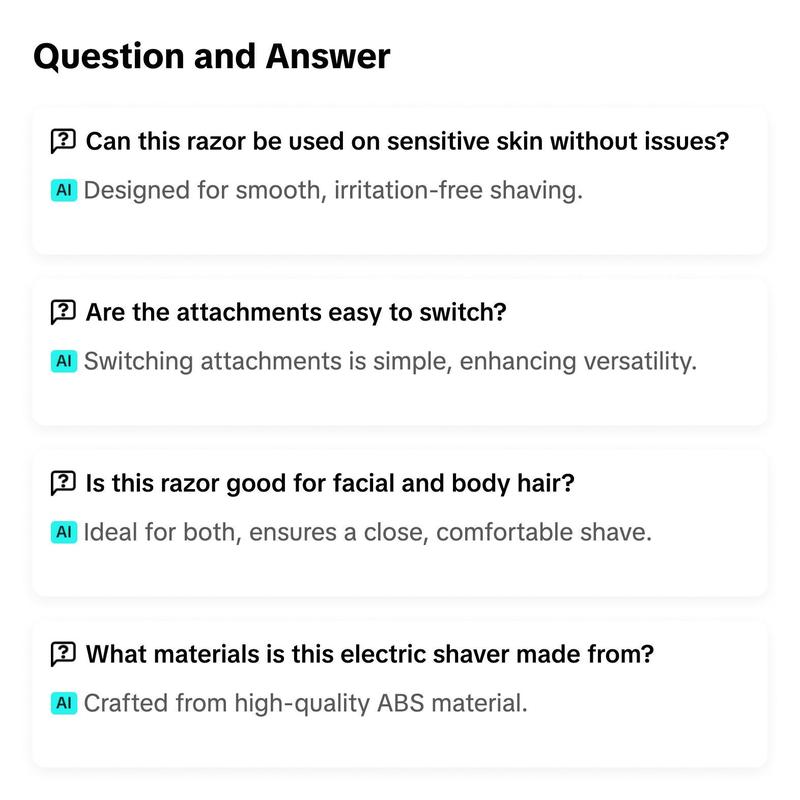Click the question icon beside materials question
Screen dimensions: 800x800
pyautogui.click(x=63, y=654)
